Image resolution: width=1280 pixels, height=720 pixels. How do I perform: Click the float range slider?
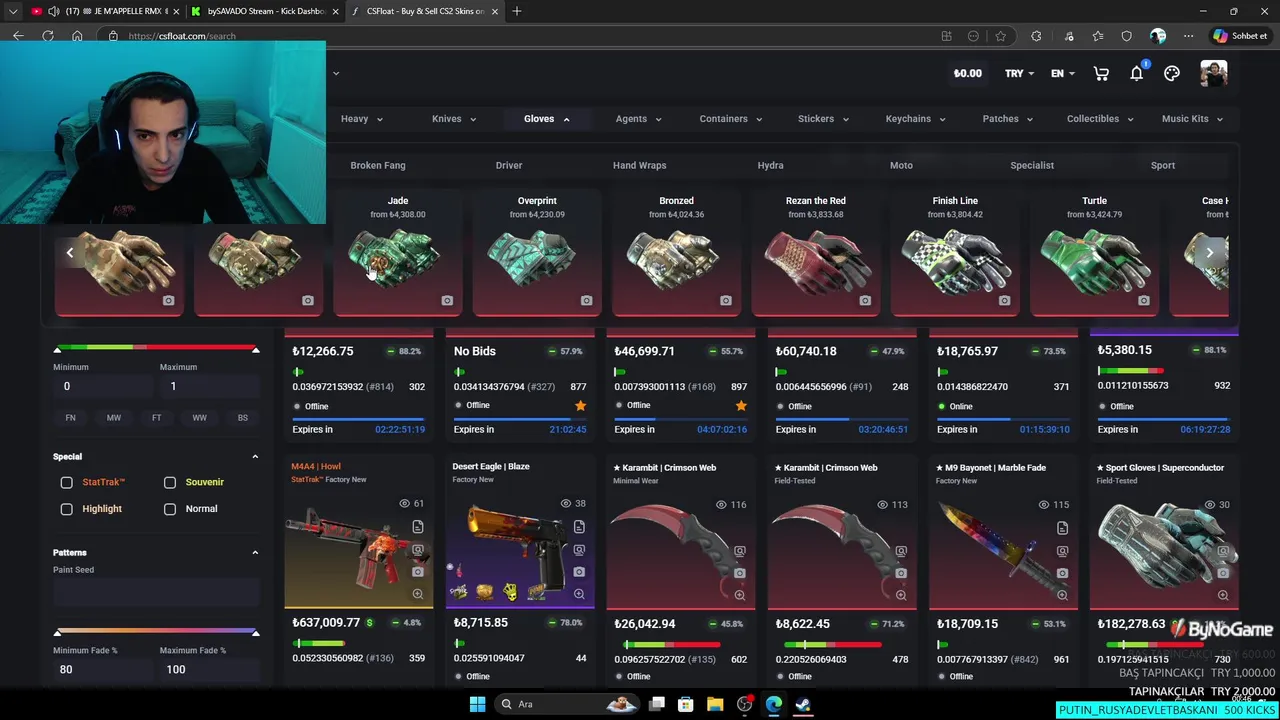point(156,348)
